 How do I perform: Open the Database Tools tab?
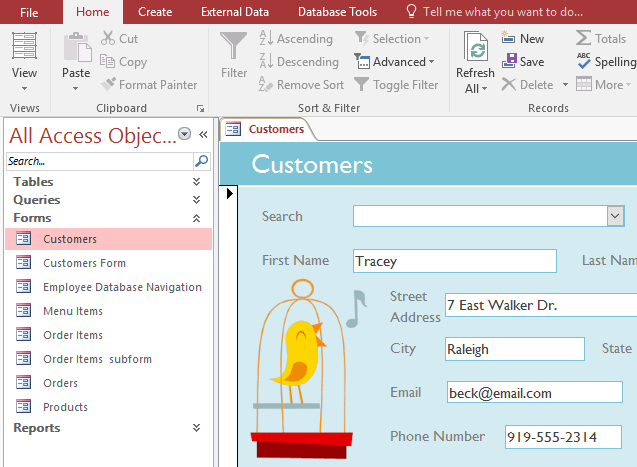(337, 12)
